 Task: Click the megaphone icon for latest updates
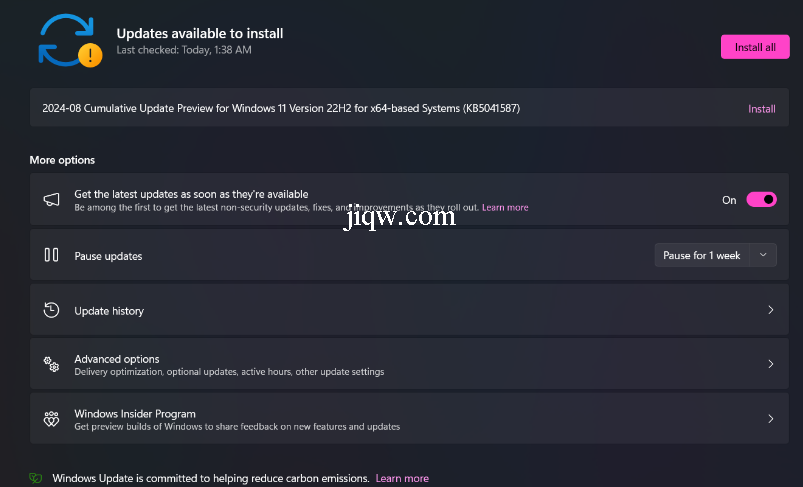pos(51,200)
